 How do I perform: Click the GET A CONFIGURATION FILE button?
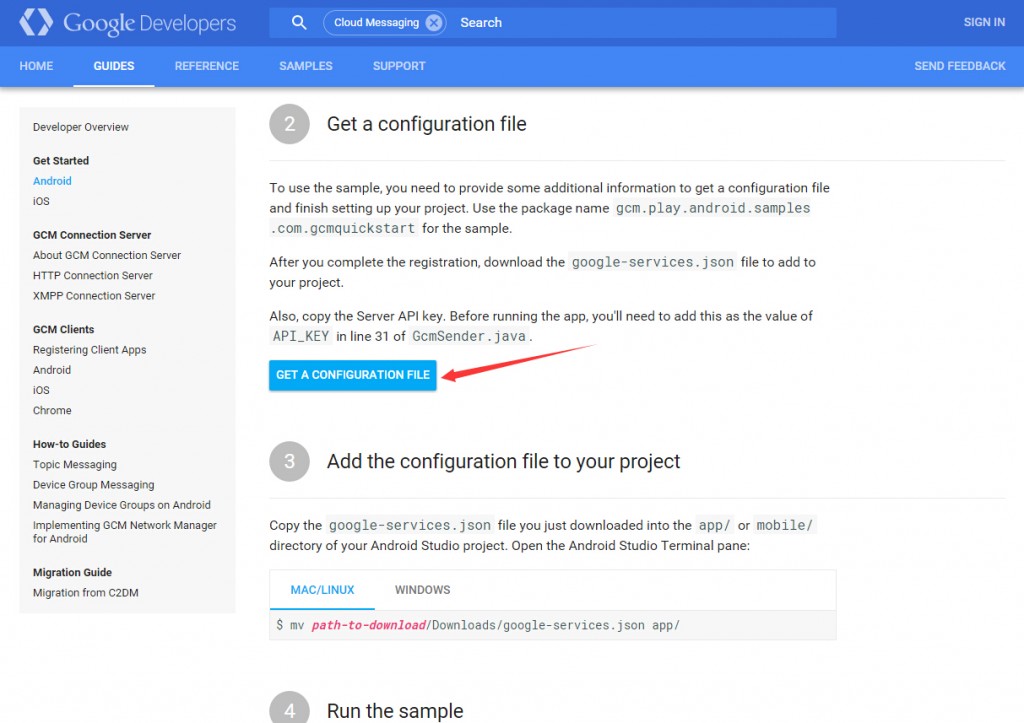[x=352, y=375]
